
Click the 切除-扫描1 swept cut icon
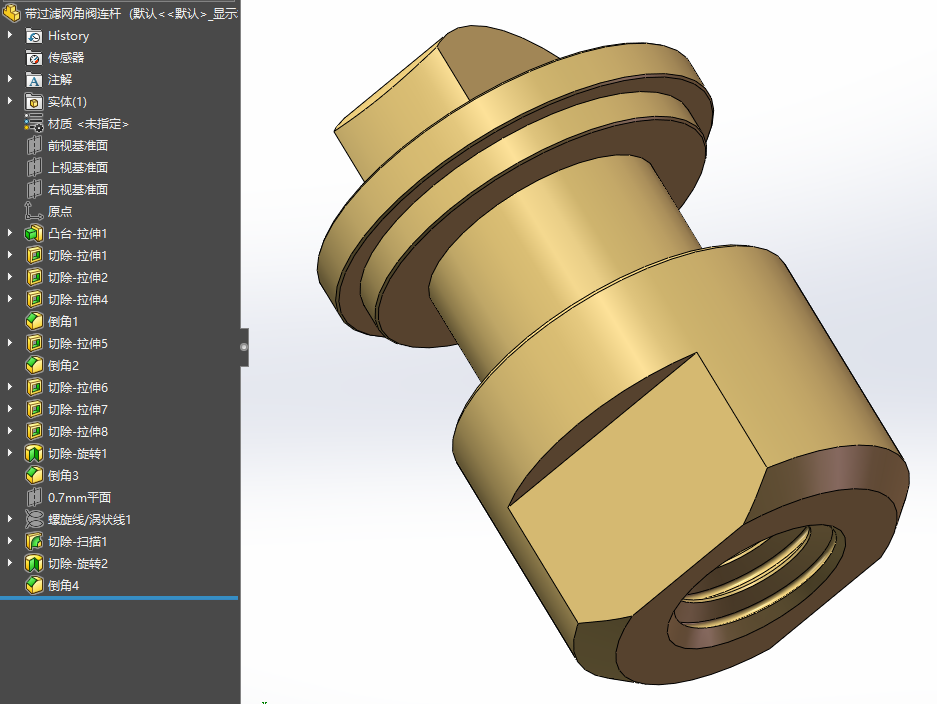pyautogui.click(x=34, y=541)
